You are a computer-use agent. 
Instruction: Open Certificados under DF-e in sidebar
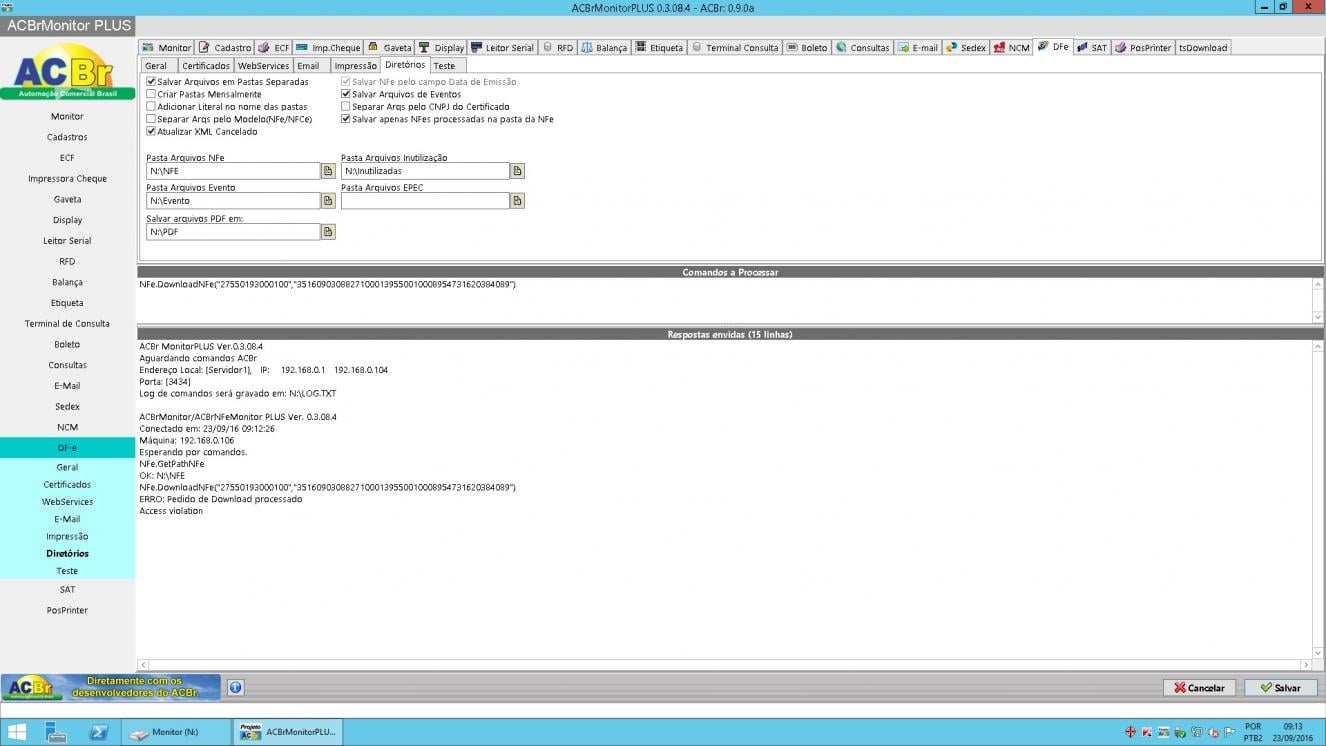pos(67,484)
